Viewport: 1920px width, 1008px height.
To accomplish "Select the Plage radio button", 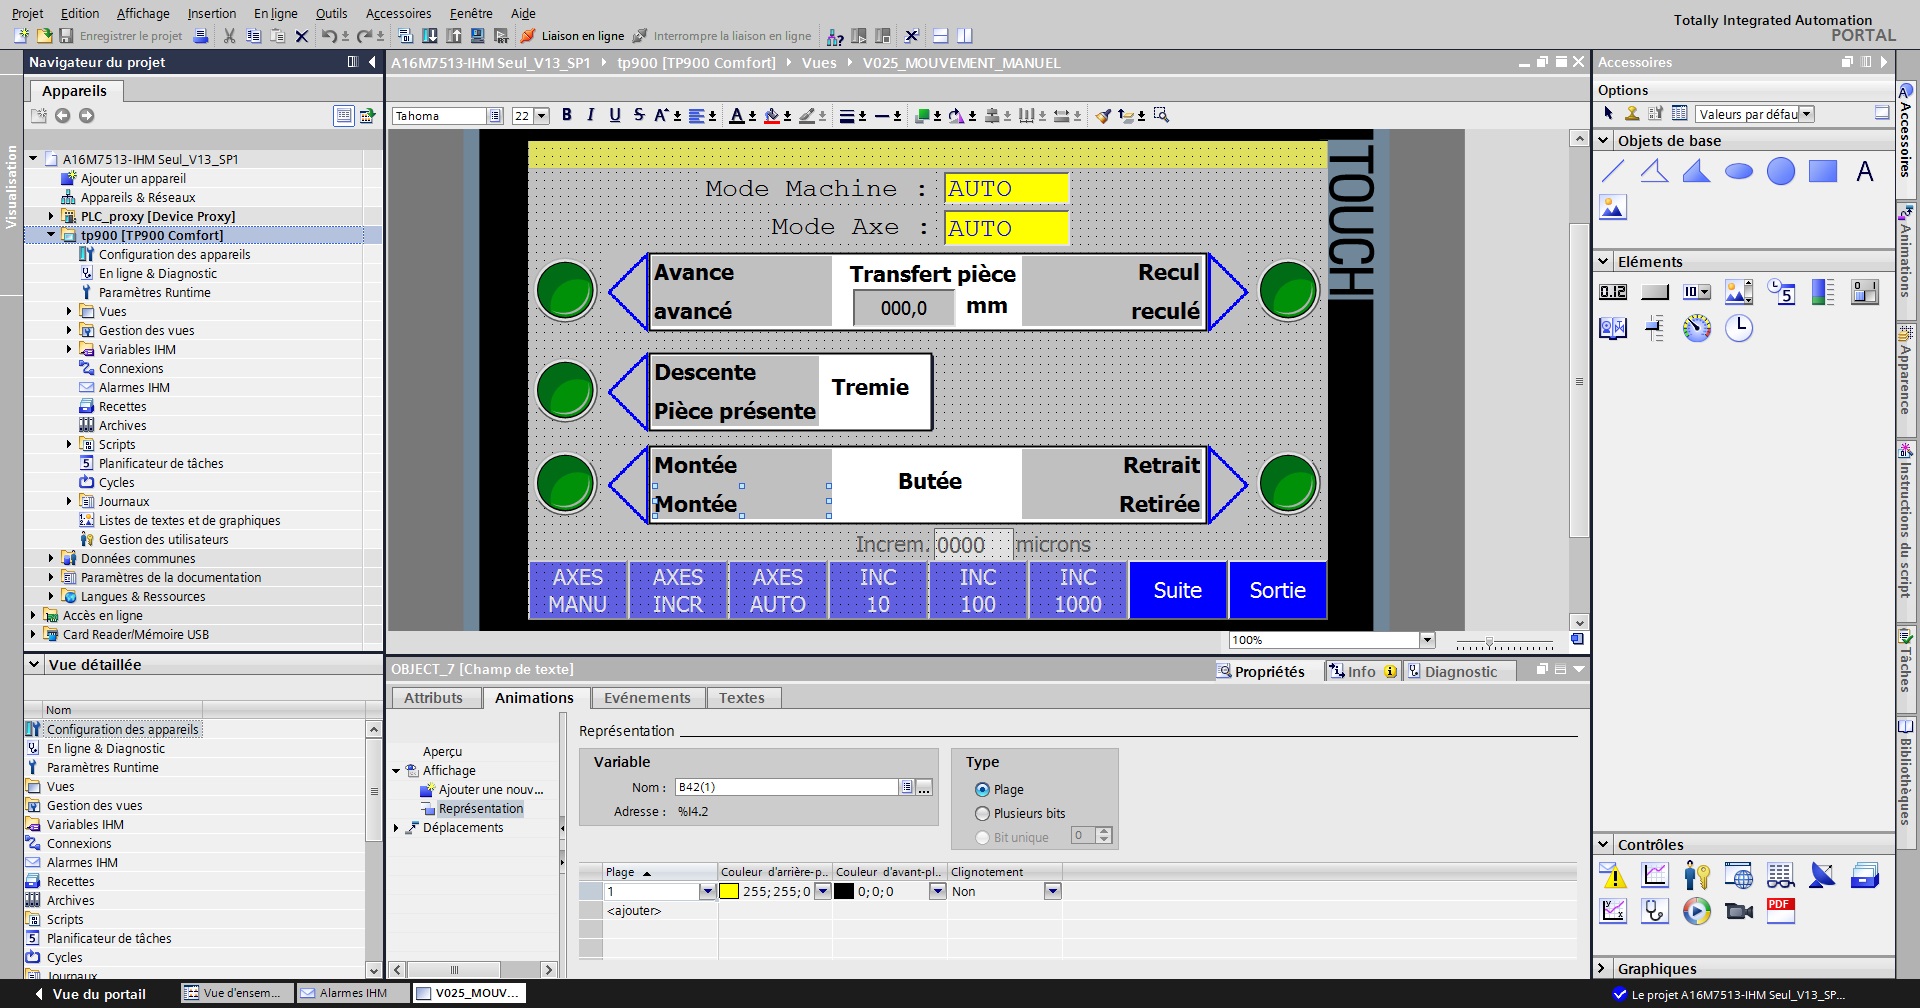I will [982, 790].
